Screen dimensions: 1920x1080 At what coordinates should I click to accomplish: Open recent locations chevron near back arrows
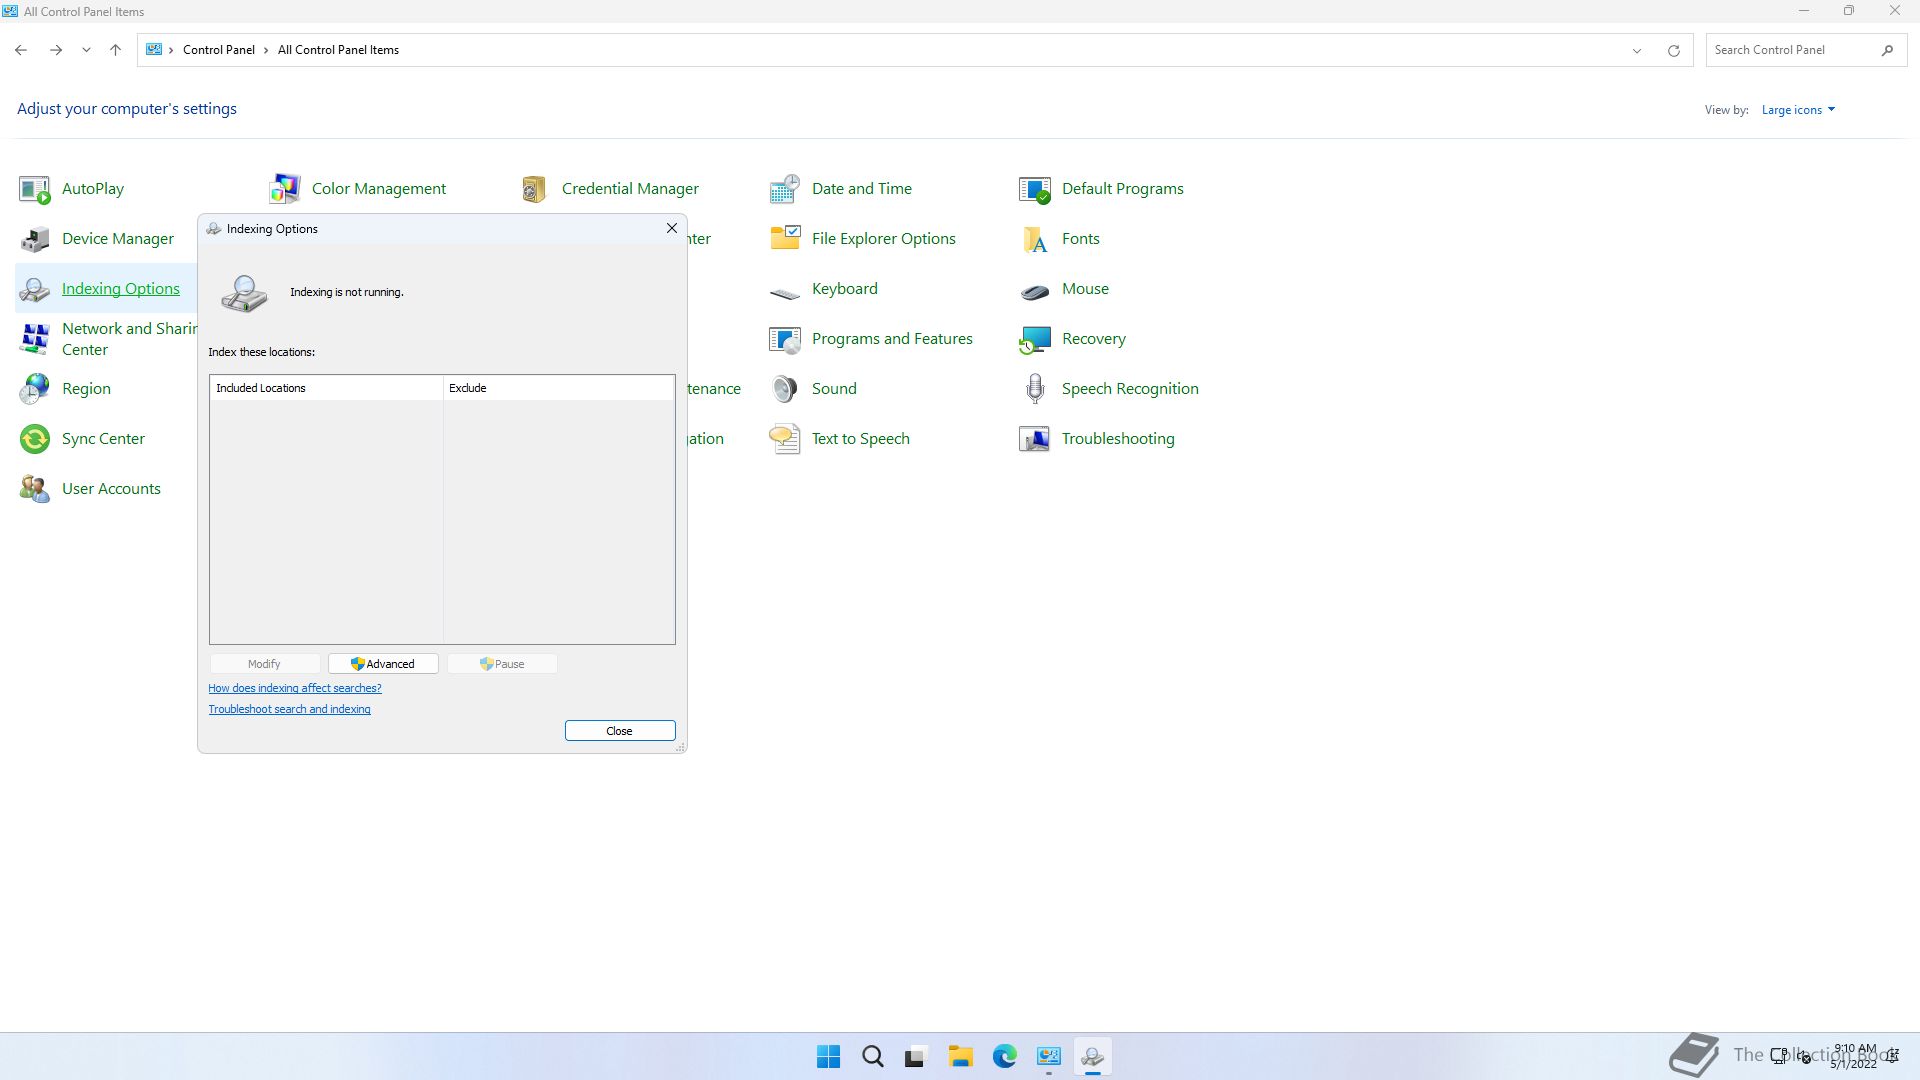pos(86,50)
